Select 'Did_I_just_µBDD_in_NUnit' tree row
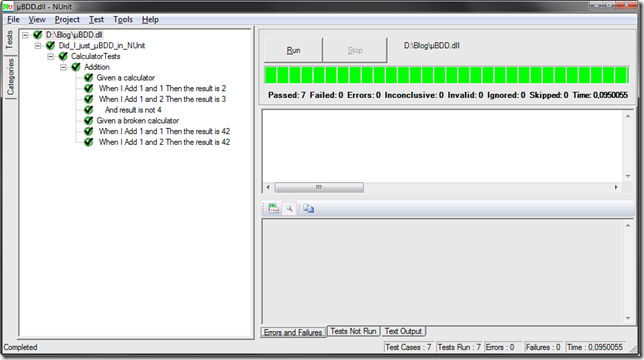The image size is (644, 360). coord(101,46)
